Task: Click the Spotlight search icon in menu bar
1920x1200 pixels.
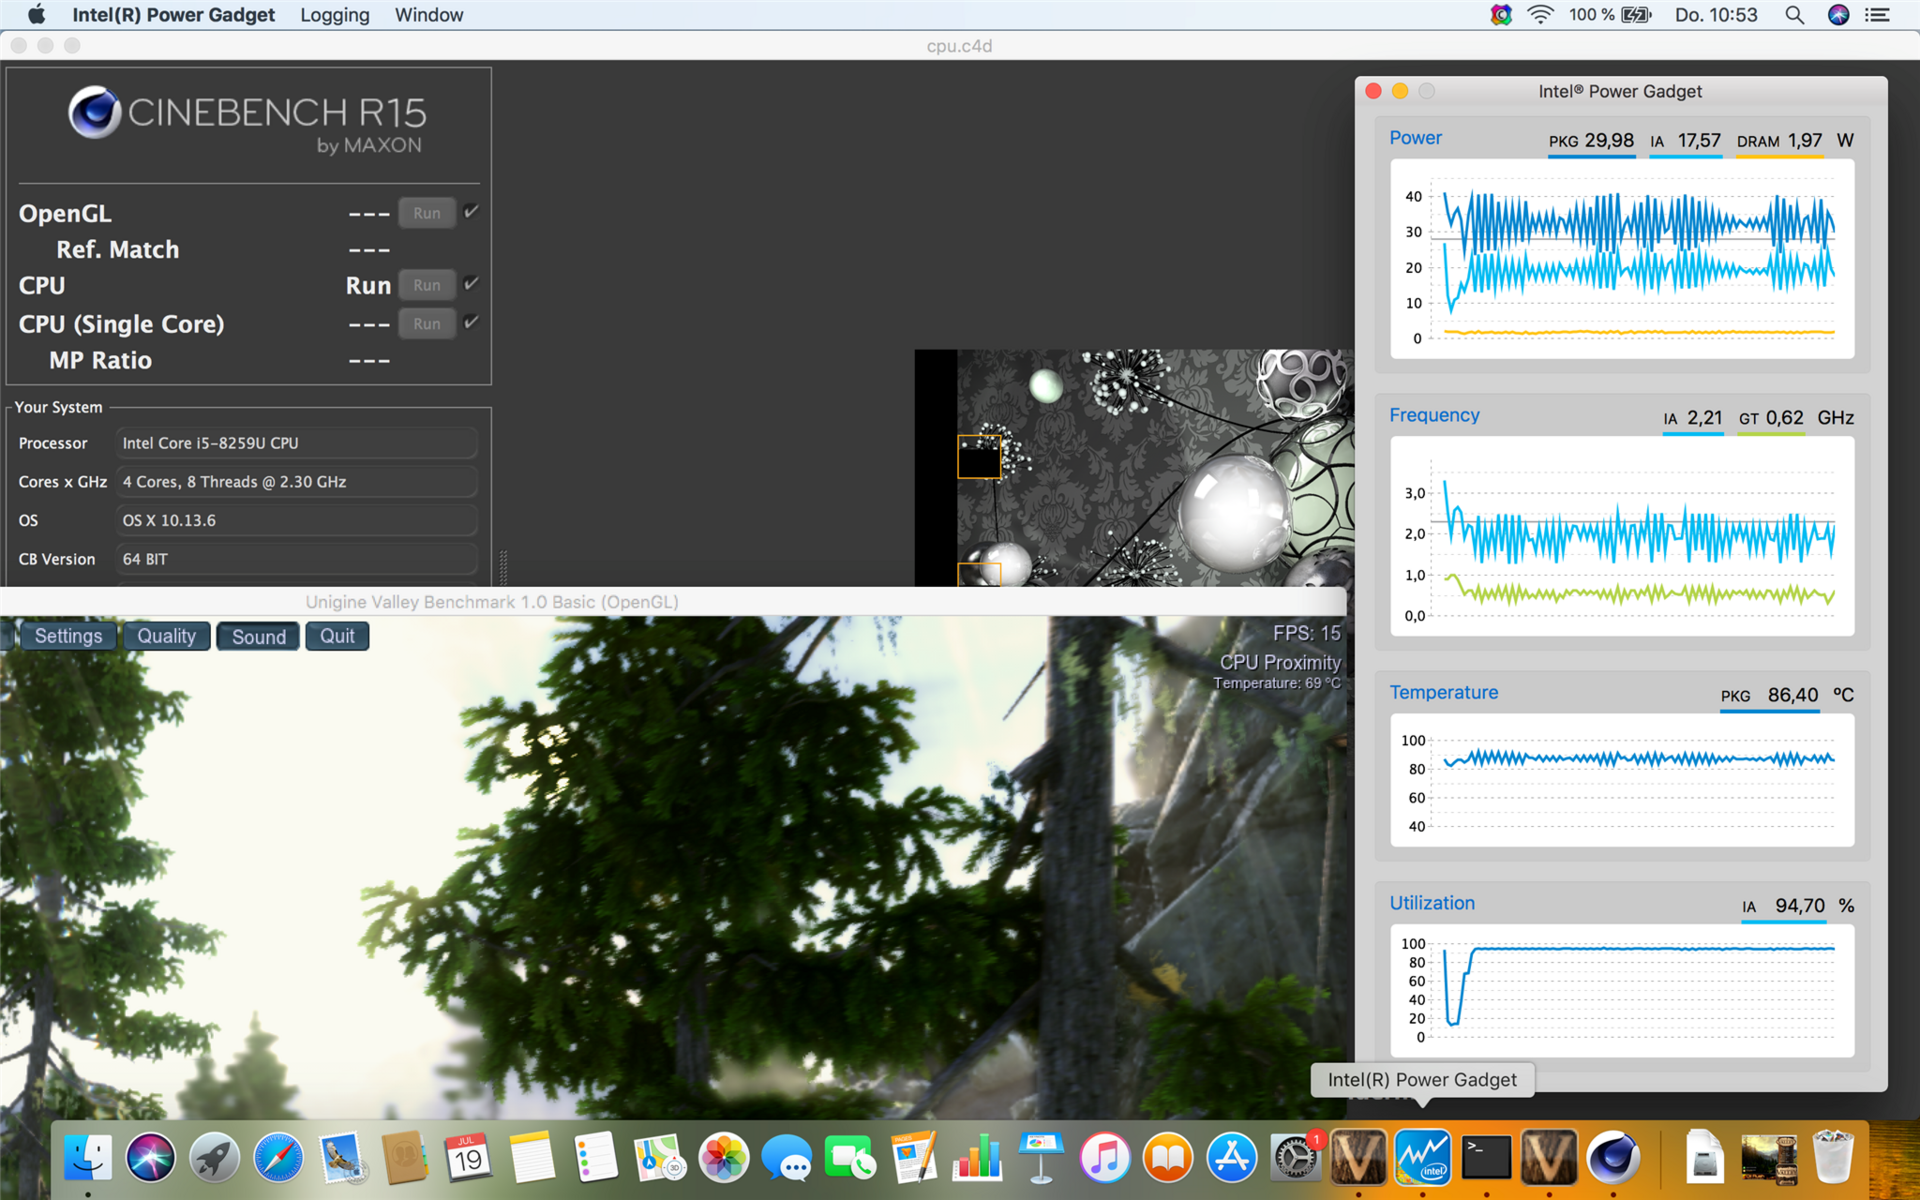Action: (x=1794, y=15)
